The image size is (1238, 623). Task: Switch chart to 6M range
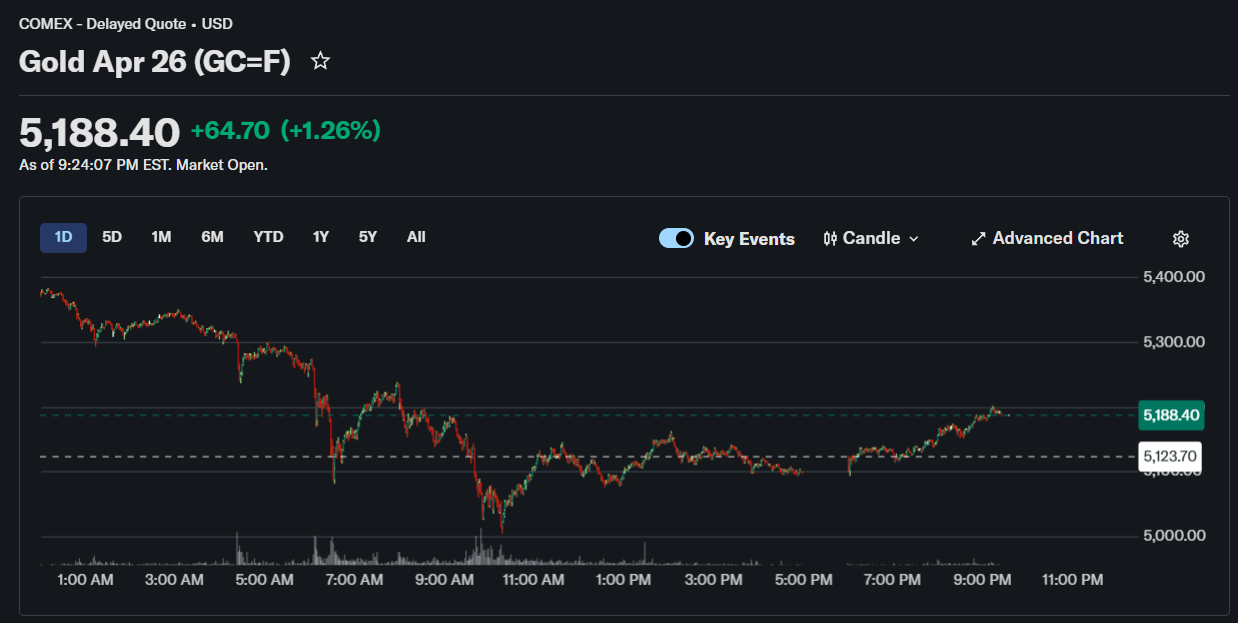[x=212, y=237]
